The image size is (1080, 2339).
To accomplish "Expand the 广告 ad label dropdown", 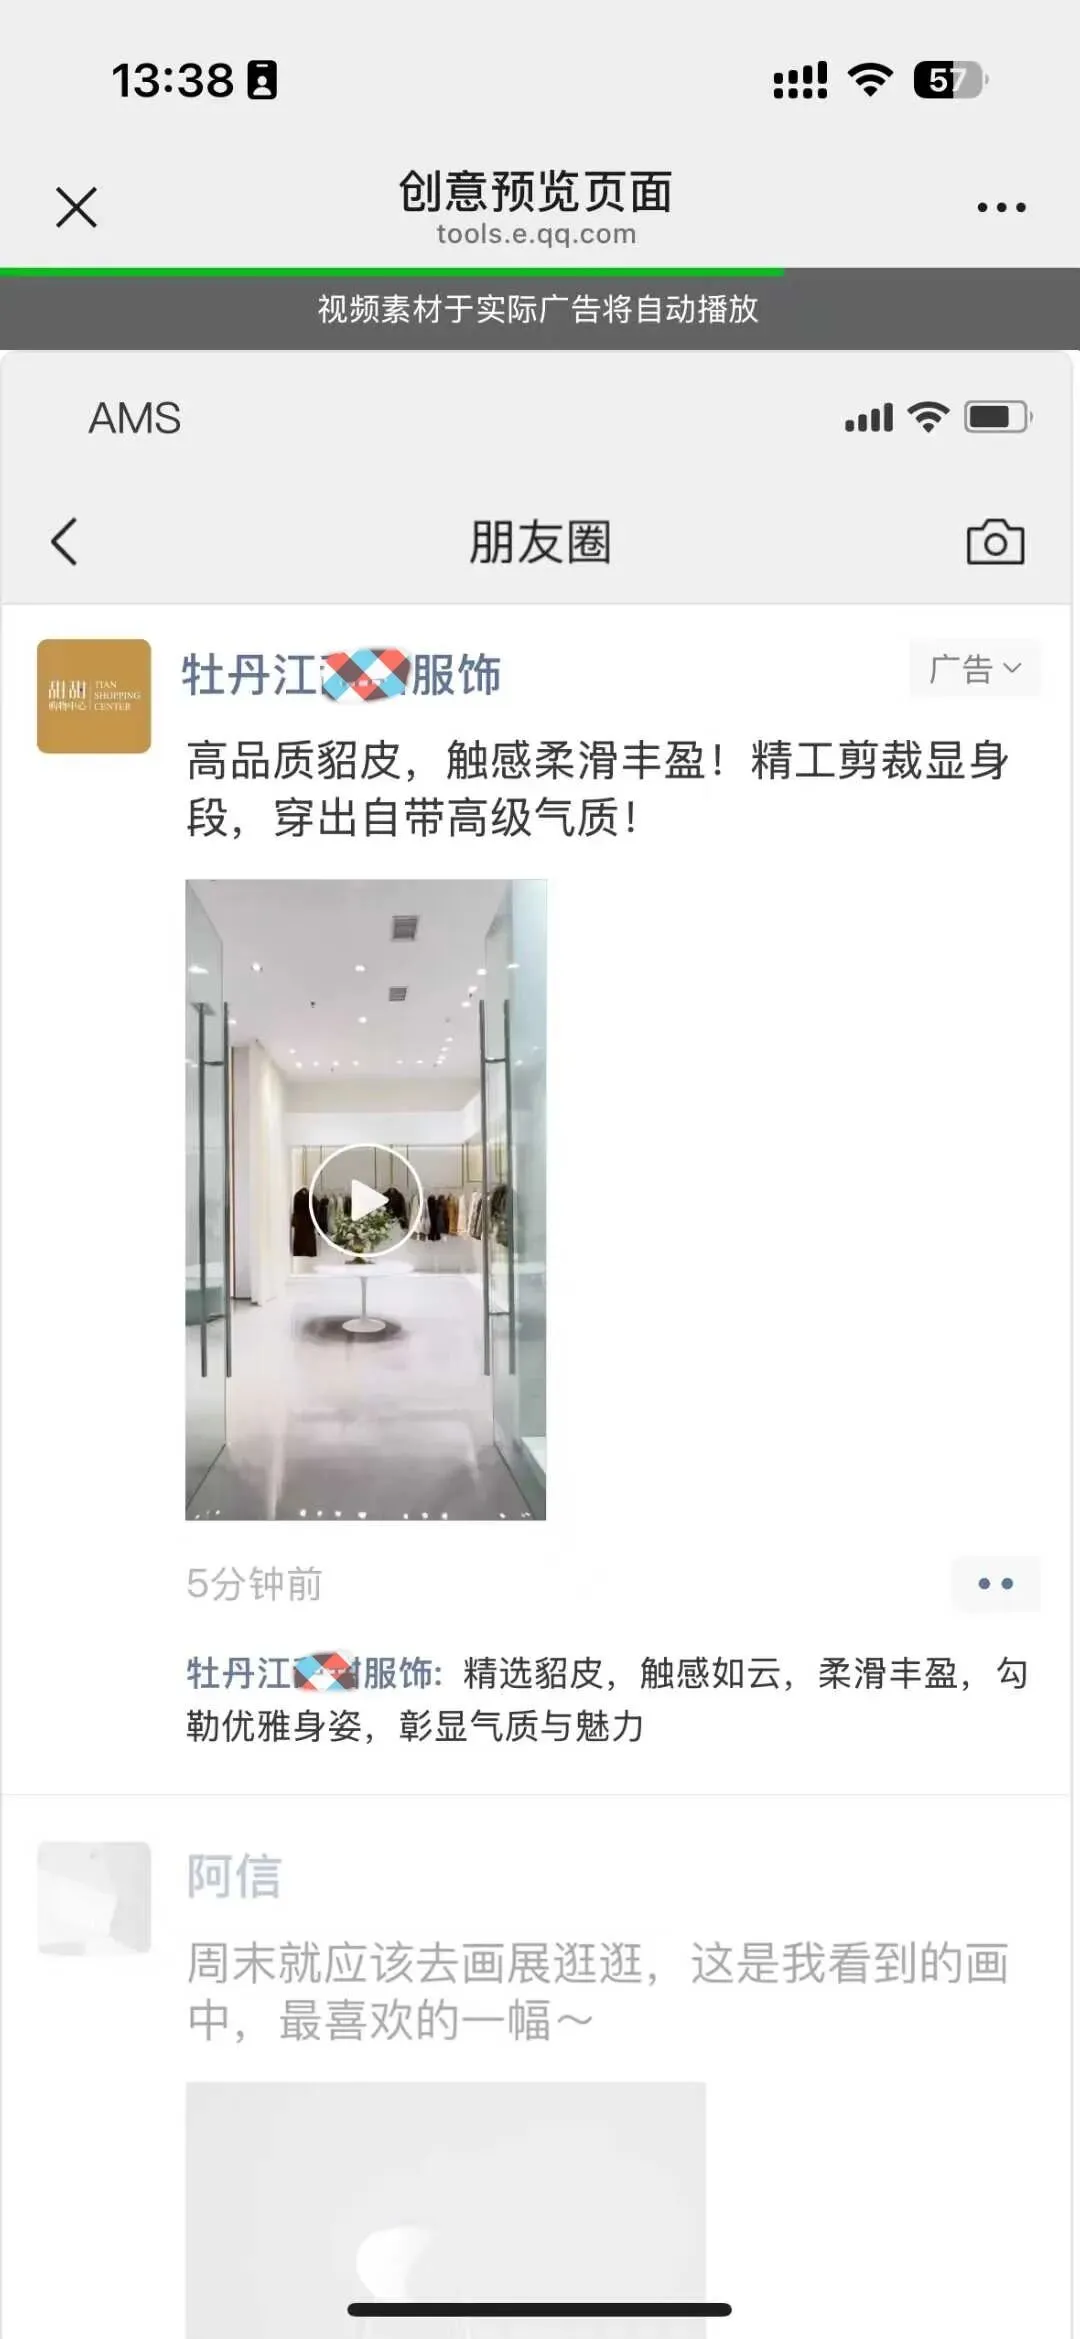I will 975,668.
